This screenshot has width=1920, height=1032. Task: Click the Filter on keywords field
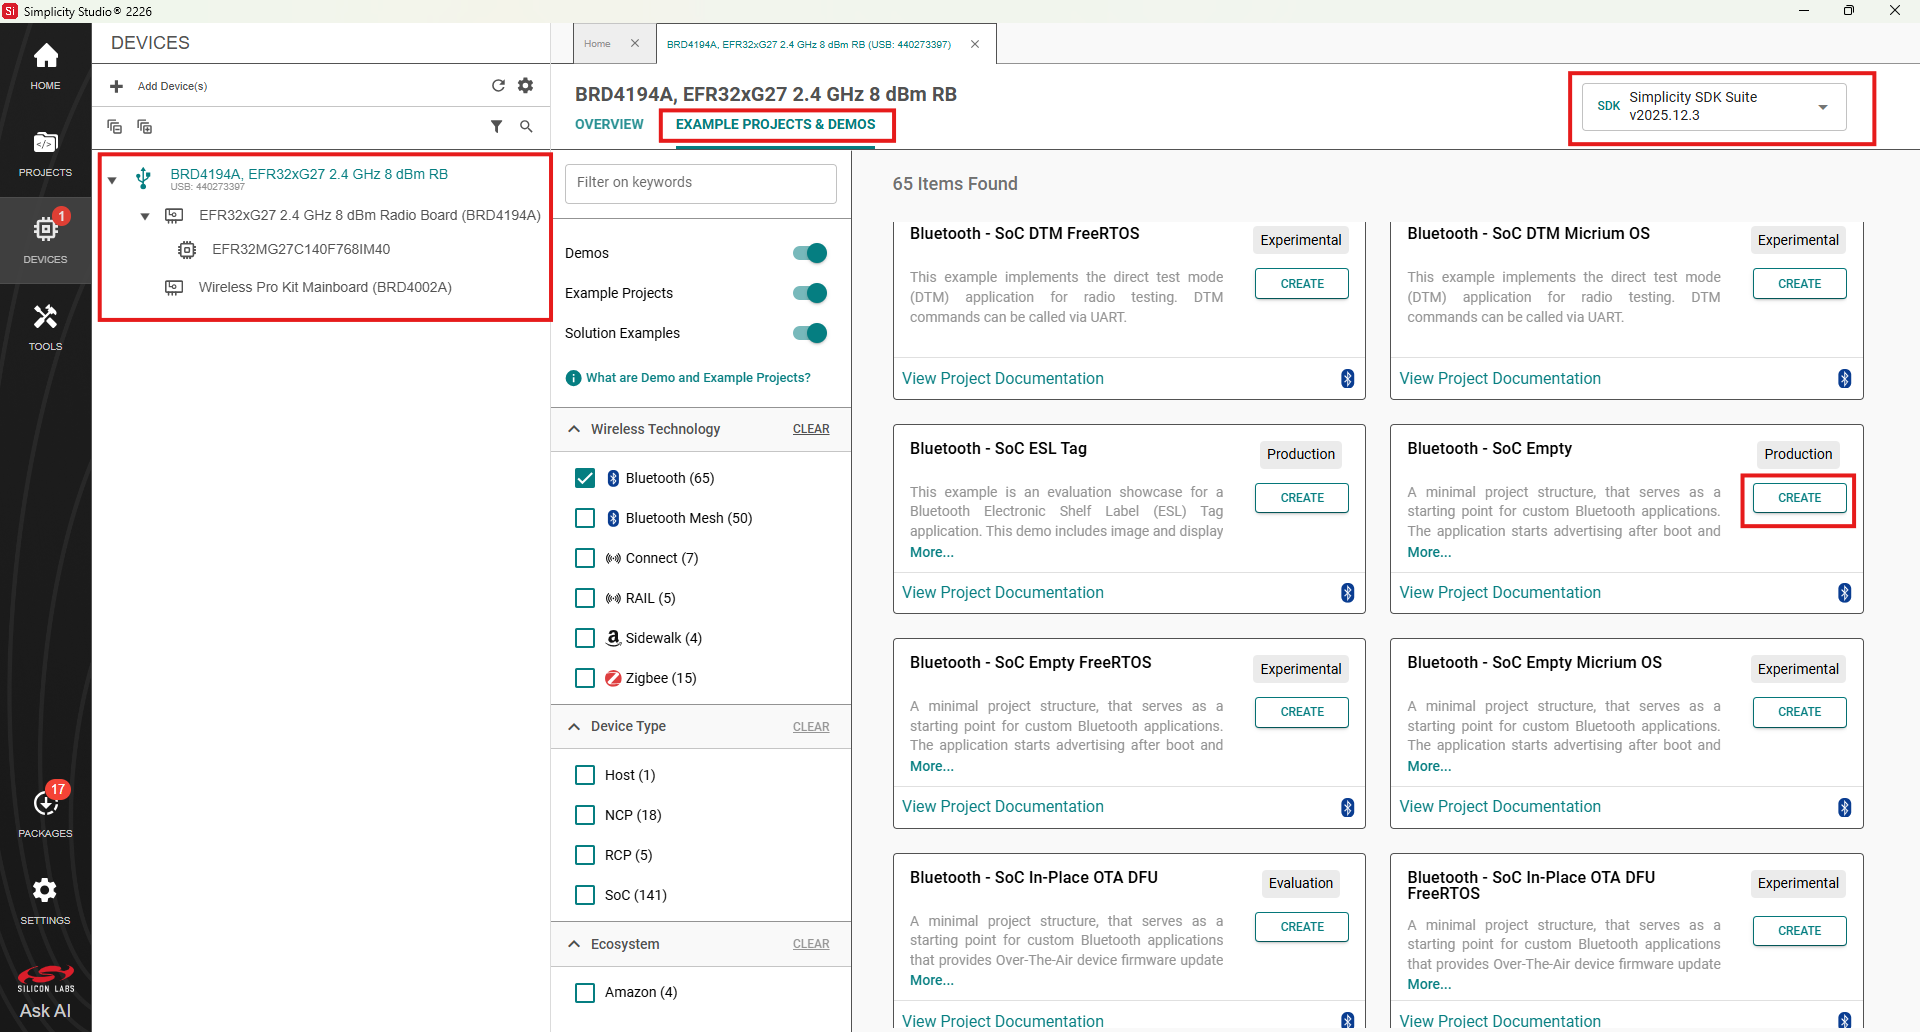pos(701,183)
